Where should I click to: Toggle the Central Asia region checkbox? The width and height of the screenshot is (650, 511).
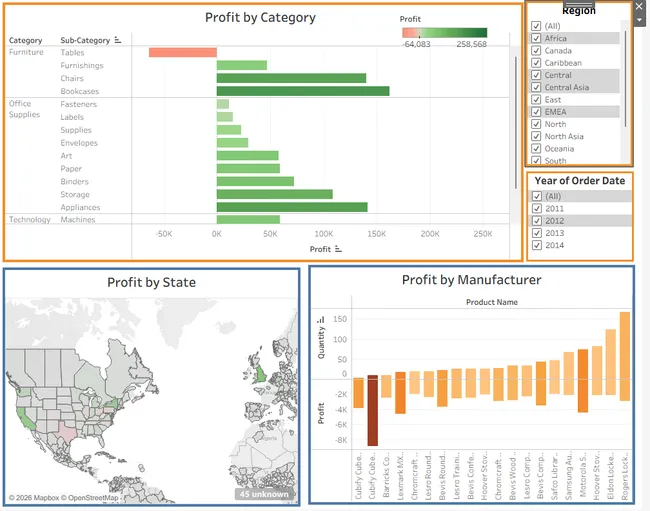pyautogui.click(x=536, y=87)
